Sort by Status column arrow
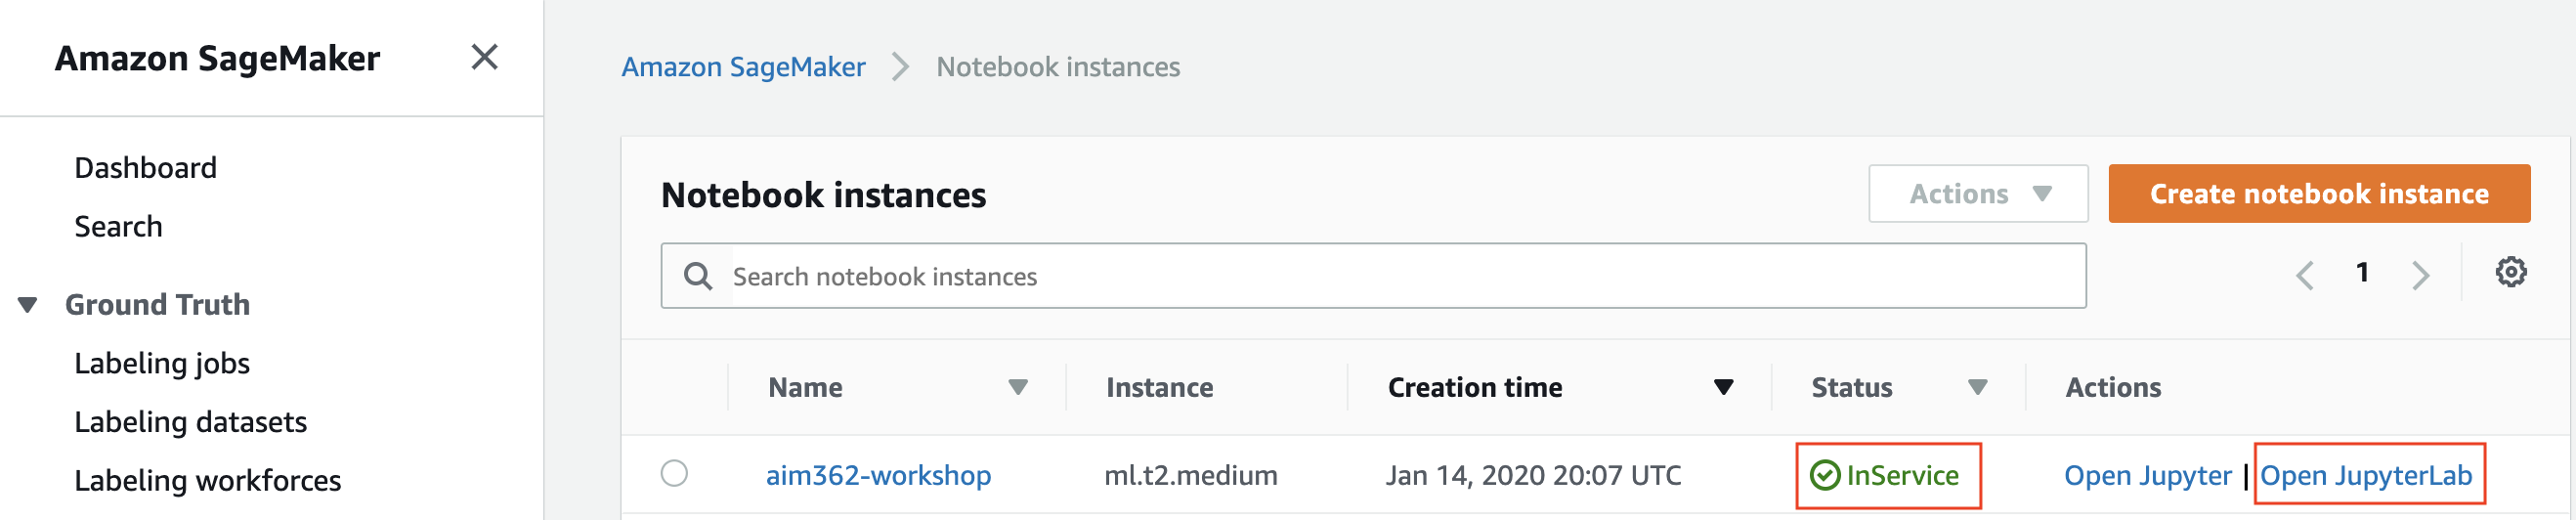Viewport: 2576px width, 520px height. [1977, 387]
